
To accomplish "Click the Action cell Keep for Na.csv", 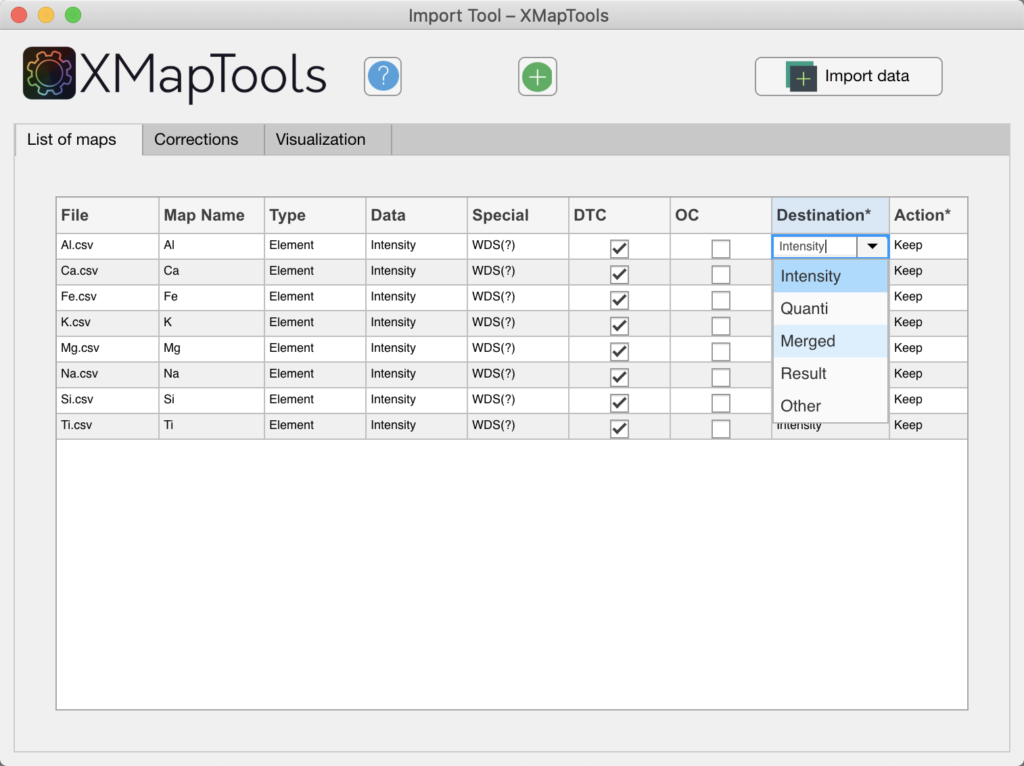I will click(x=928, y=374).
